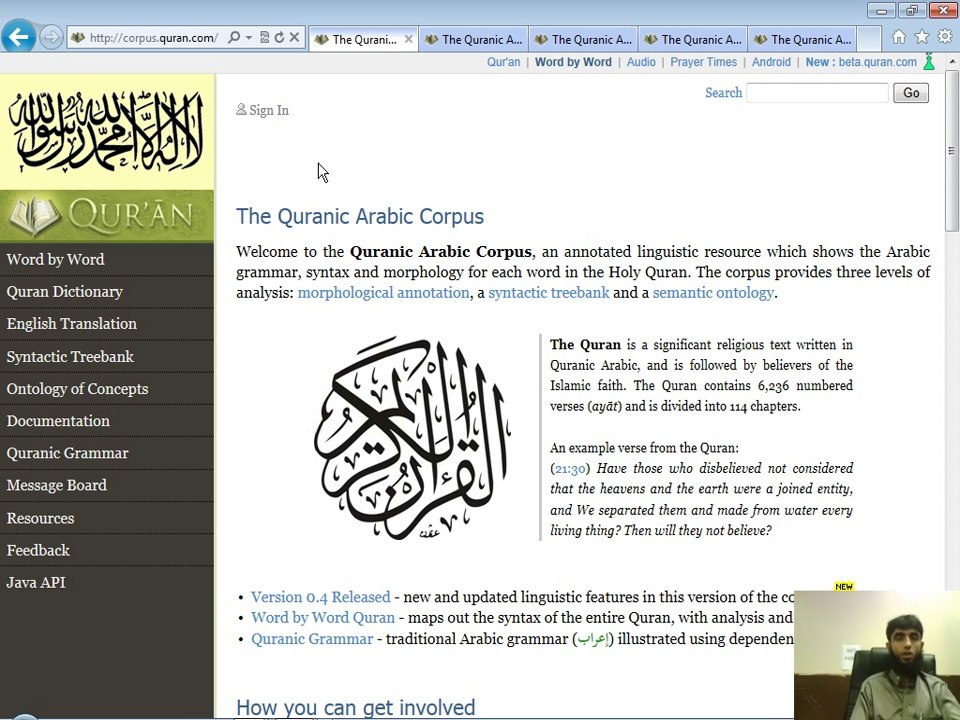Open Favorites star icon

(921, 37)
